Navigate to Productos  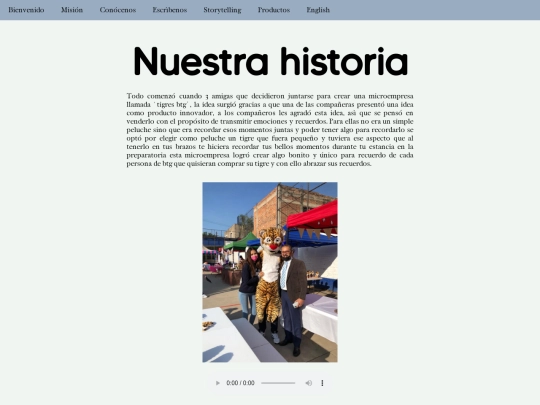(274, 10)
